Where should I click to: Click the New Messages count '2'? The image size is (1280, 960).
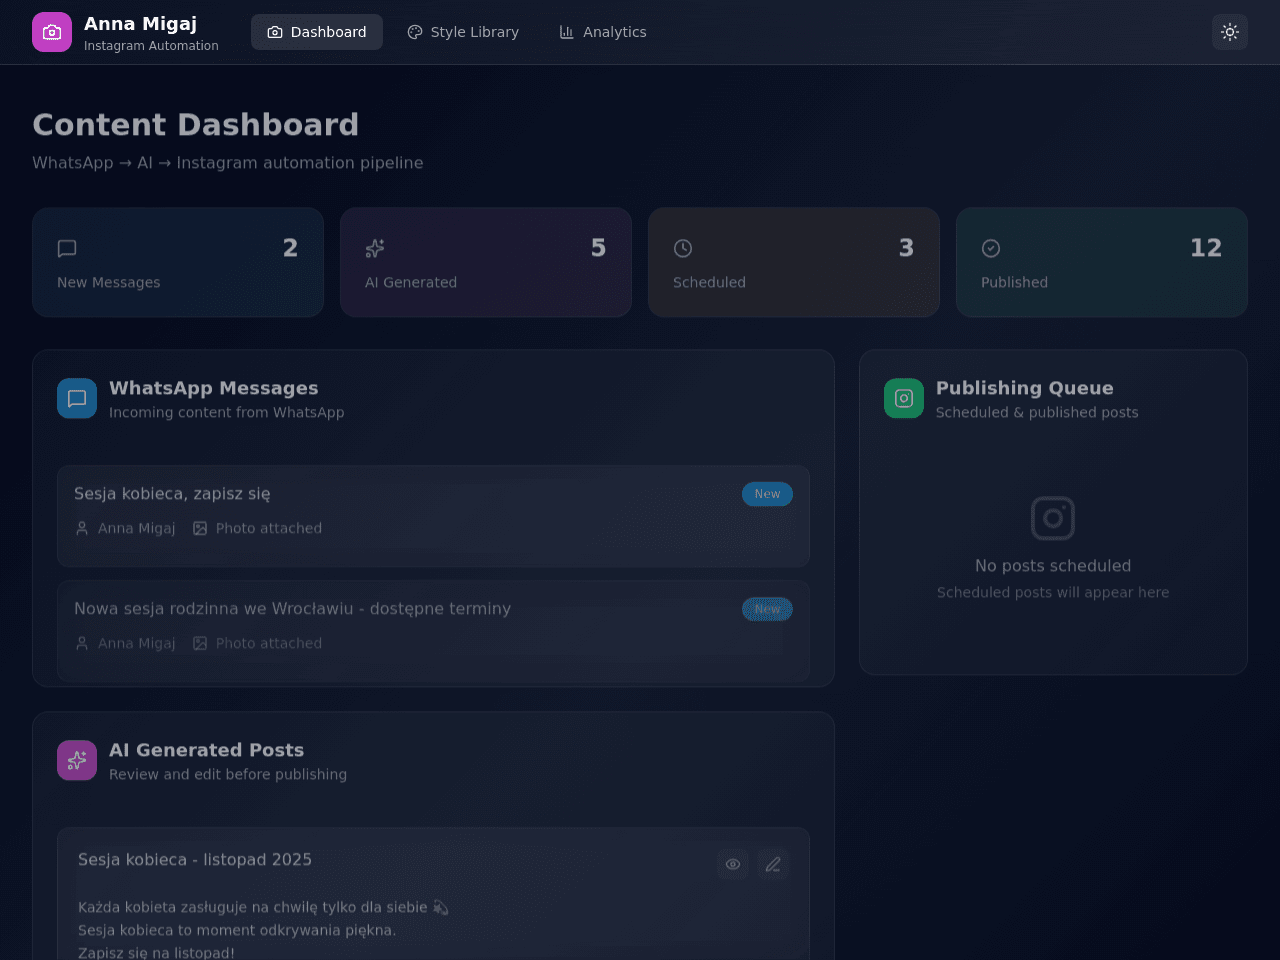(290, 248)
